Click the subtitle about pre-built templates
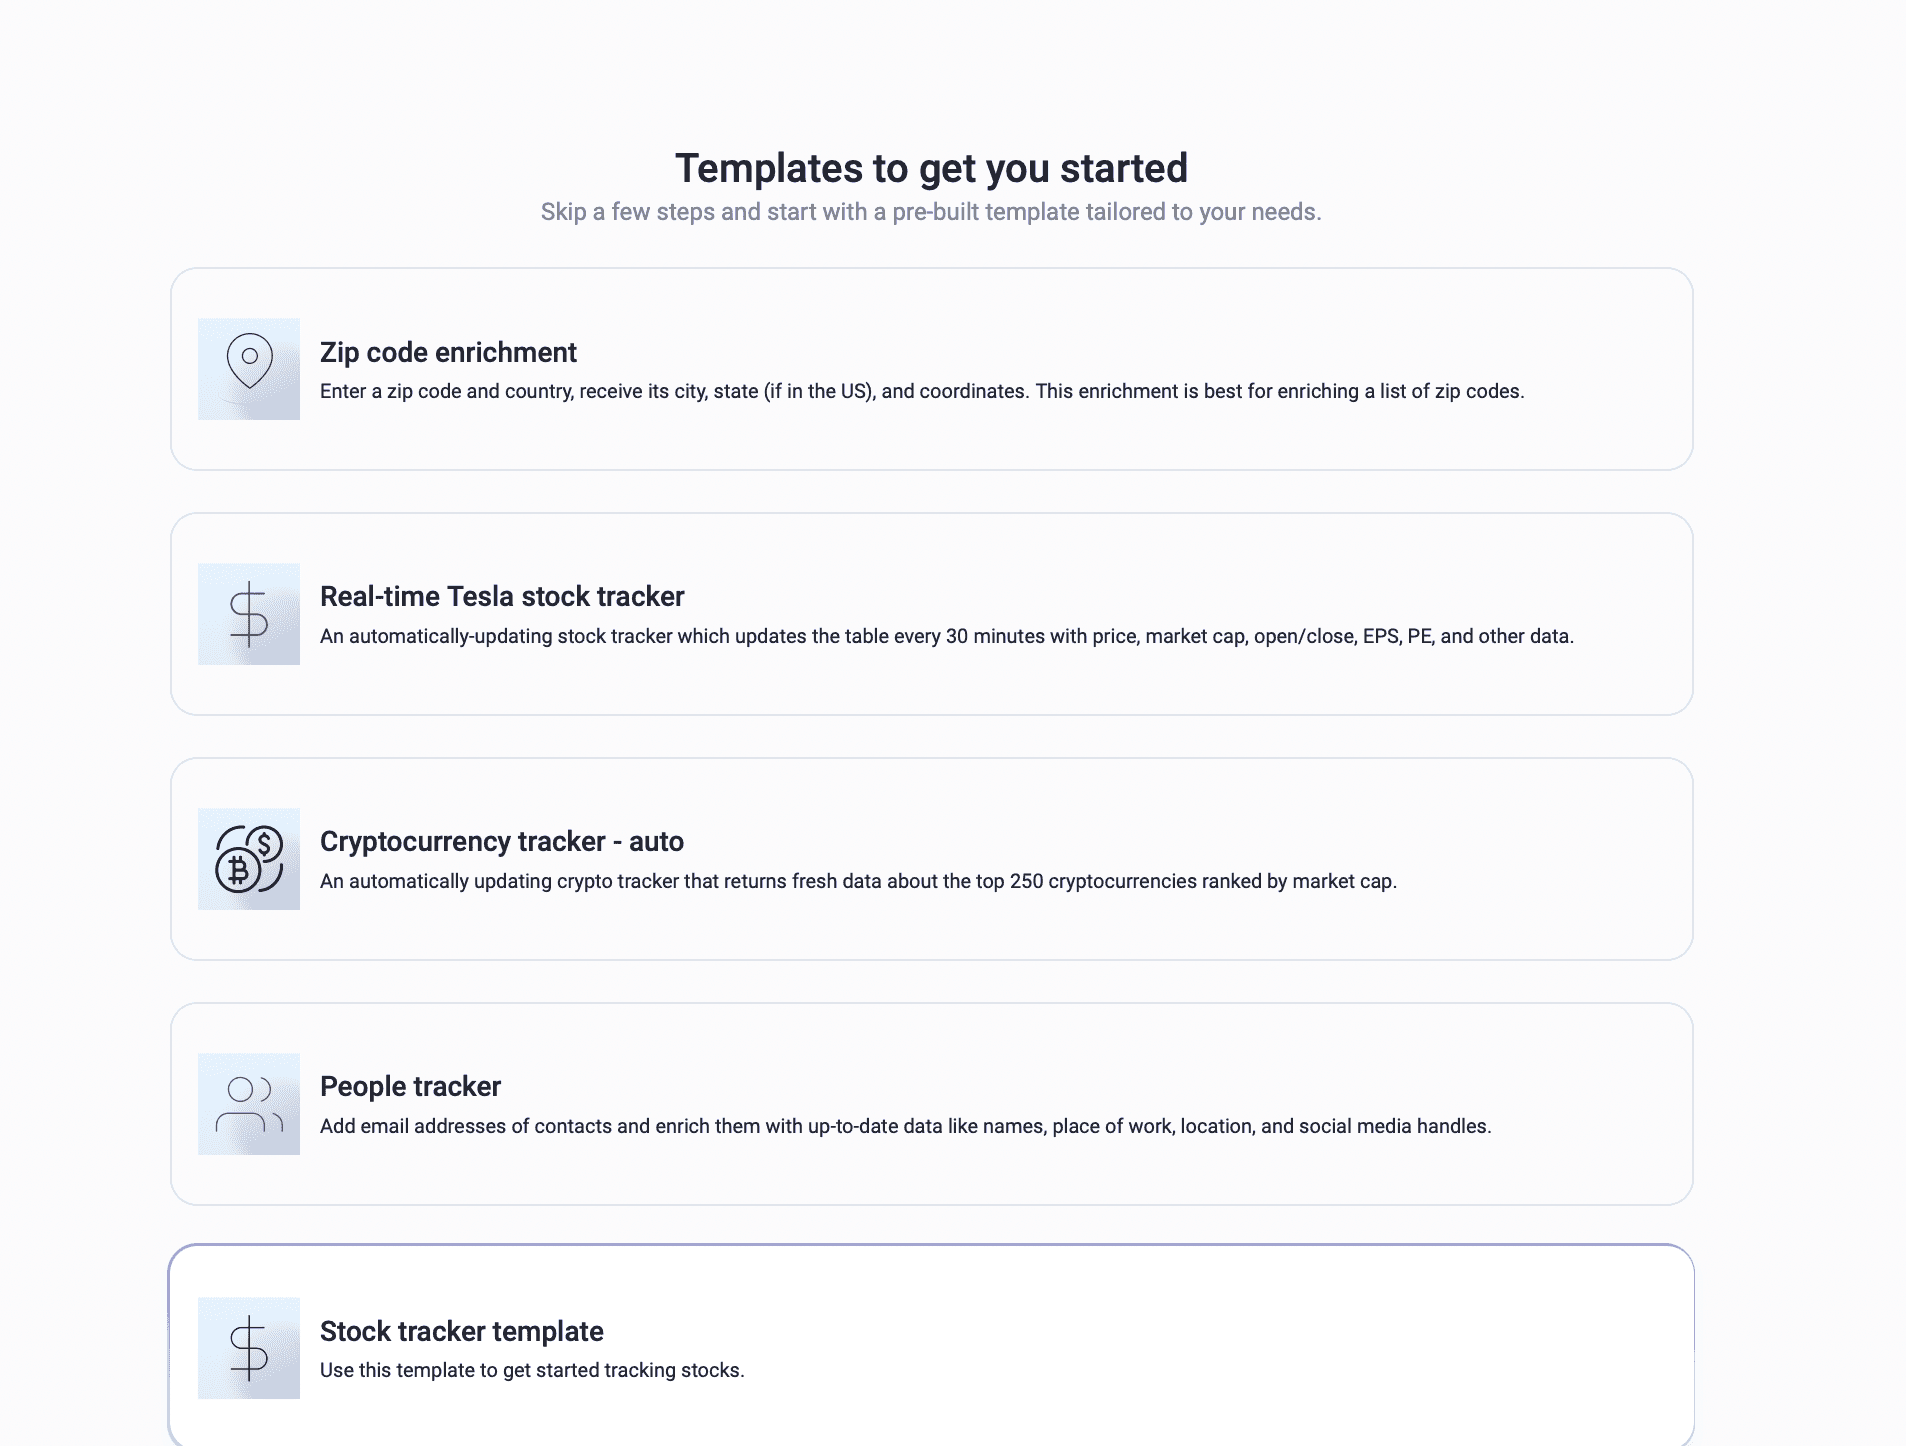This screenshot has height=1446, width=1906. (x=930, y=211)
